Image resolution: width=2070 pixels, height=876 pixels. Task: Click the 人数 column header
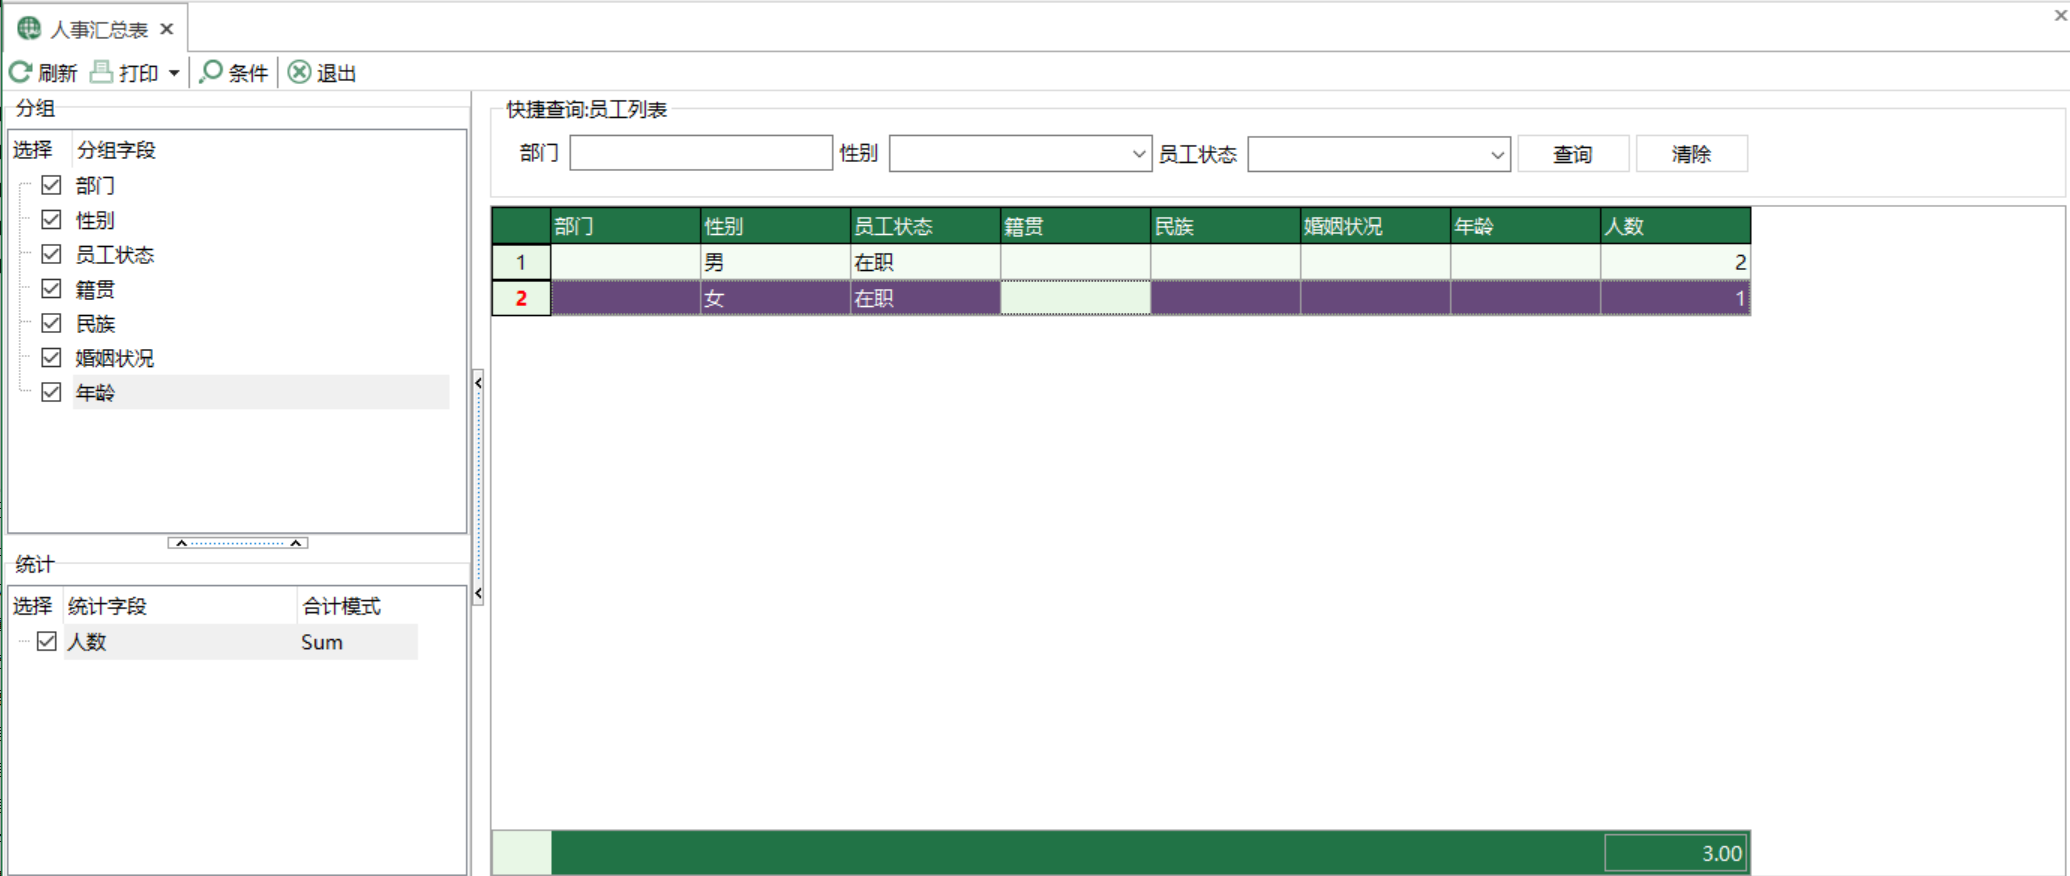pos(1676,226)
